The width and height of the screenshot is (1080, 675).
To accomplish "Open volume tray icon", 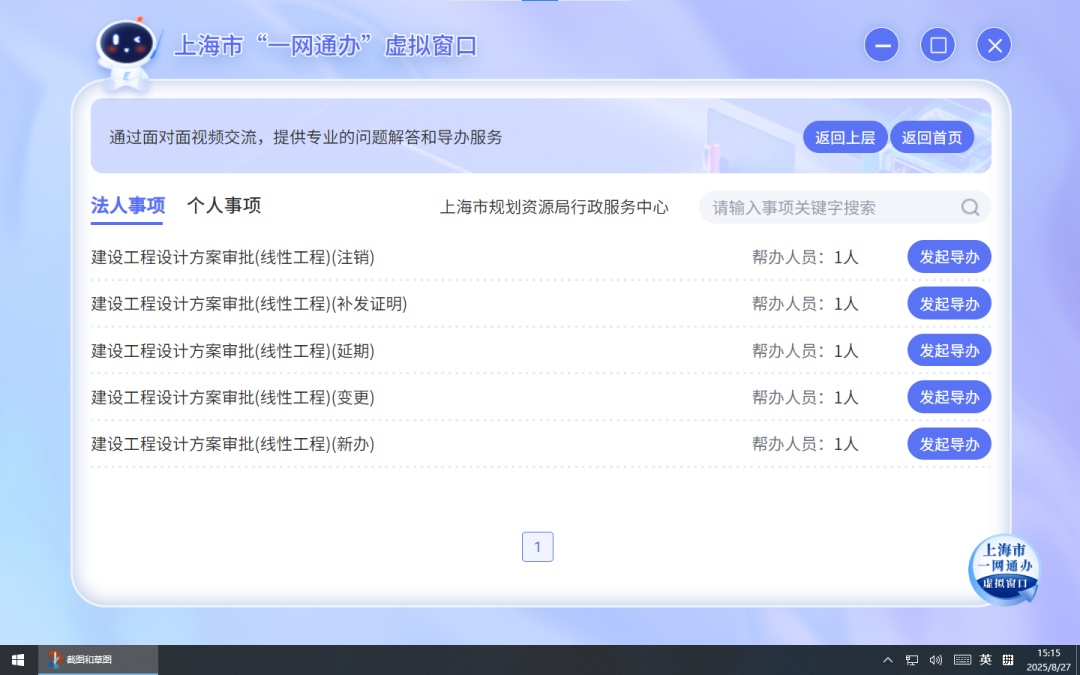I will (x=935, y=660).
